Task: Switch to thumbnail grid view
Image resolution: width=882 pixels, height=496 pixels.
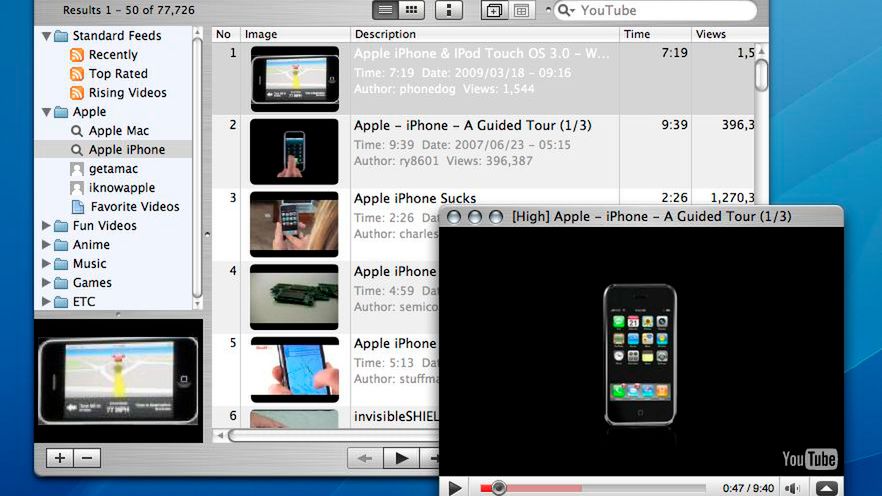Action: pos(411,10)
